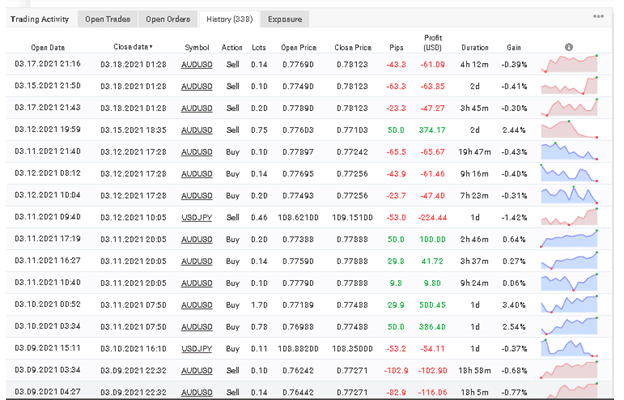This screenshot has height=400, width=624.
Task: View sparkline chart for -224.44 profit trade
Action: pyautogui.click(x=569, y=217)
